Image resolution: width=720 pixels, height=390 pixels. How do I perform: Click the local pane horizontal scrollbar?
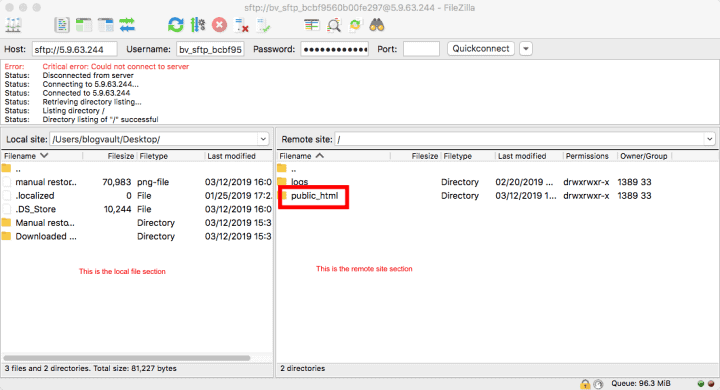coord(127,357)
